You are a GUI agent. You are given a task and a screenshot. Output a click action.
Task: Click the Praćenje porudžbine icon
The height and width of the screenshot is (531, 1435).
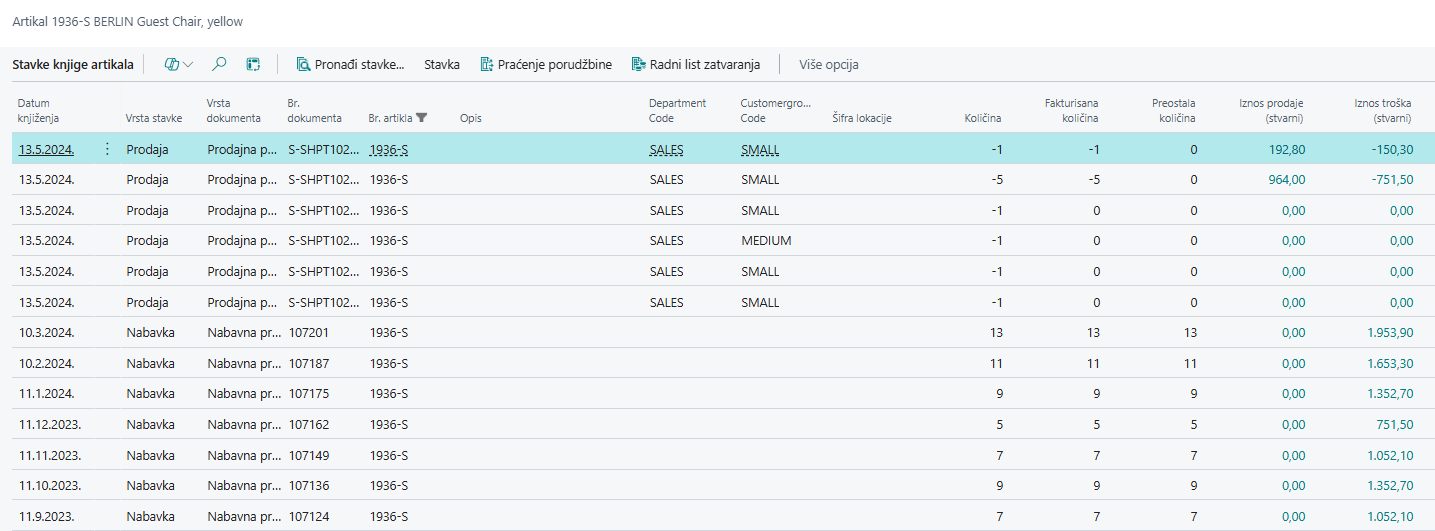click(487, 64)
